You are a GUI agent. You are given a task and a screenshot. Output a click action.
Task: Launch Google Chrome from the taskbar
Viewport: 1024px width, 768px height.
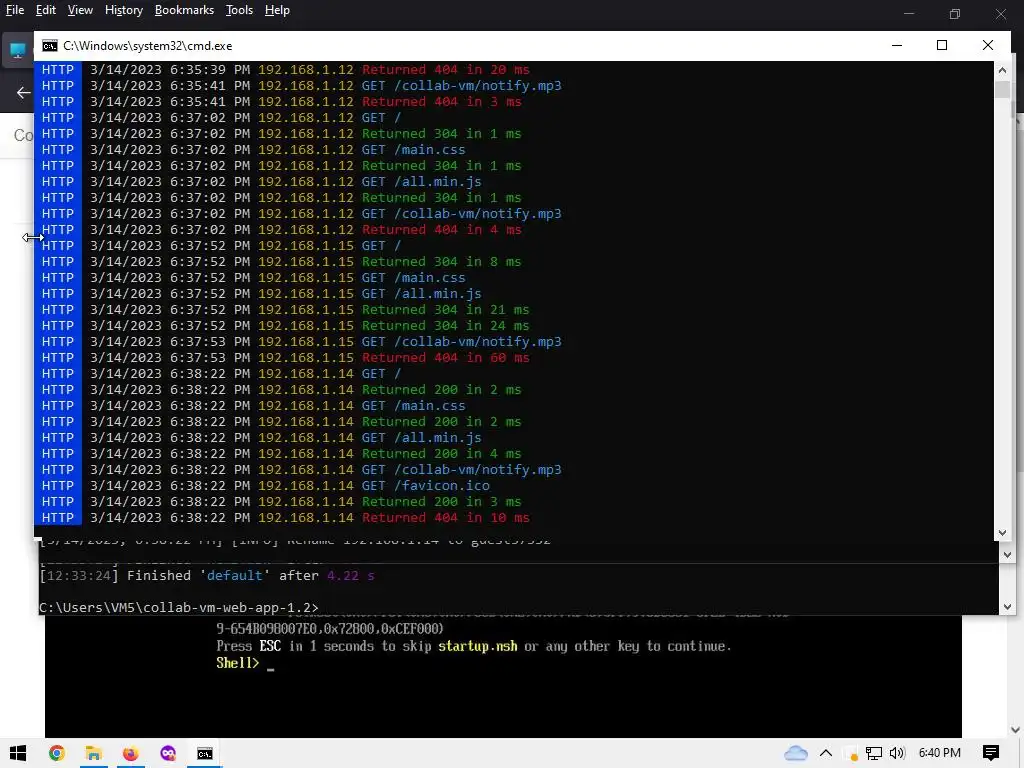(57, 753)
